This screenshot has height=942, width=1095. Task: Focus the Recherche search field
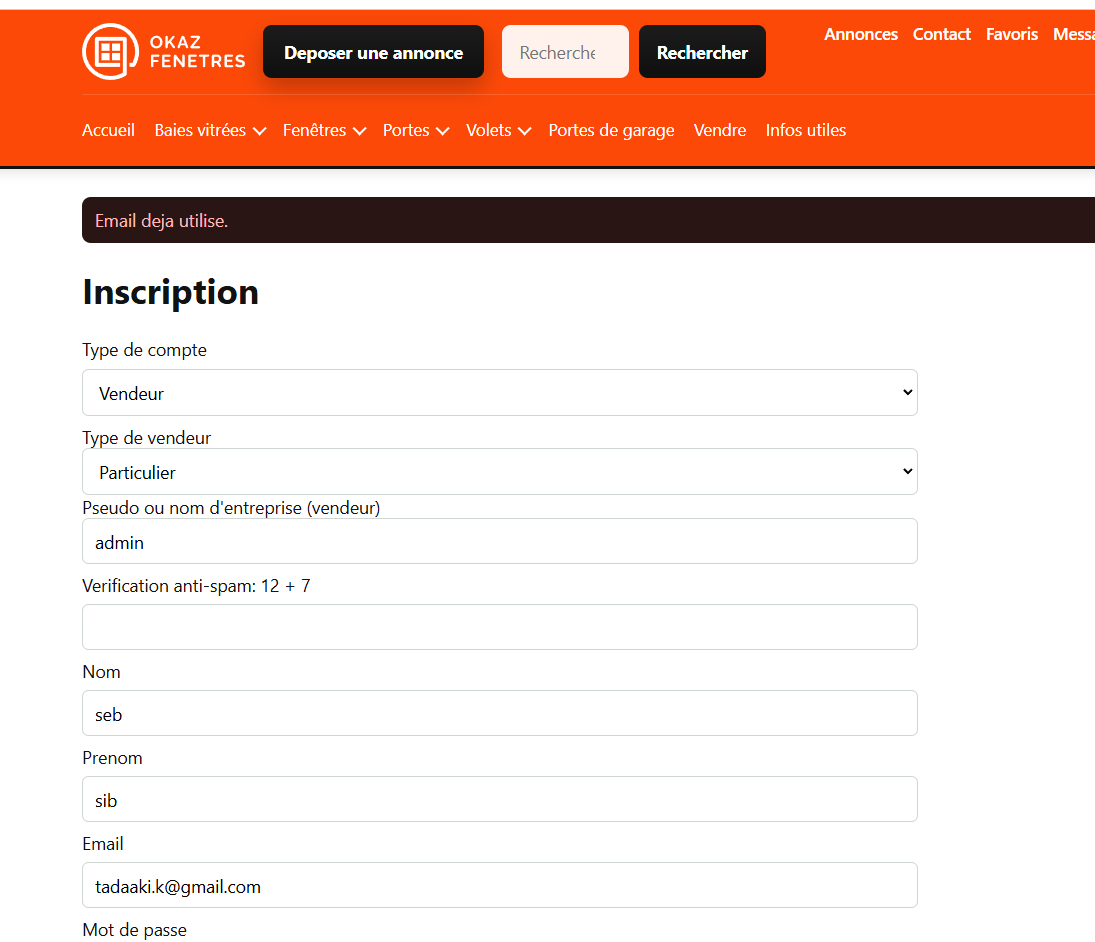(x=565, y=52)
